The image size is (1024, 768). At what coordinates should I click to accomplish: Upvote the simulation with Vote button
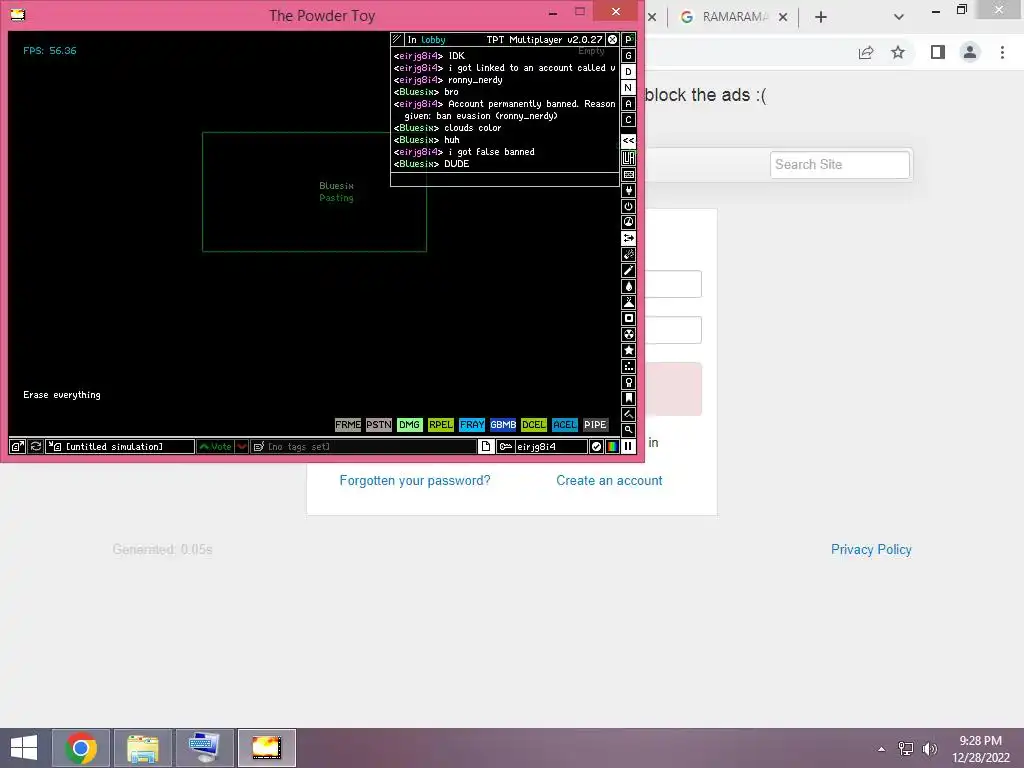click(216, 447)
